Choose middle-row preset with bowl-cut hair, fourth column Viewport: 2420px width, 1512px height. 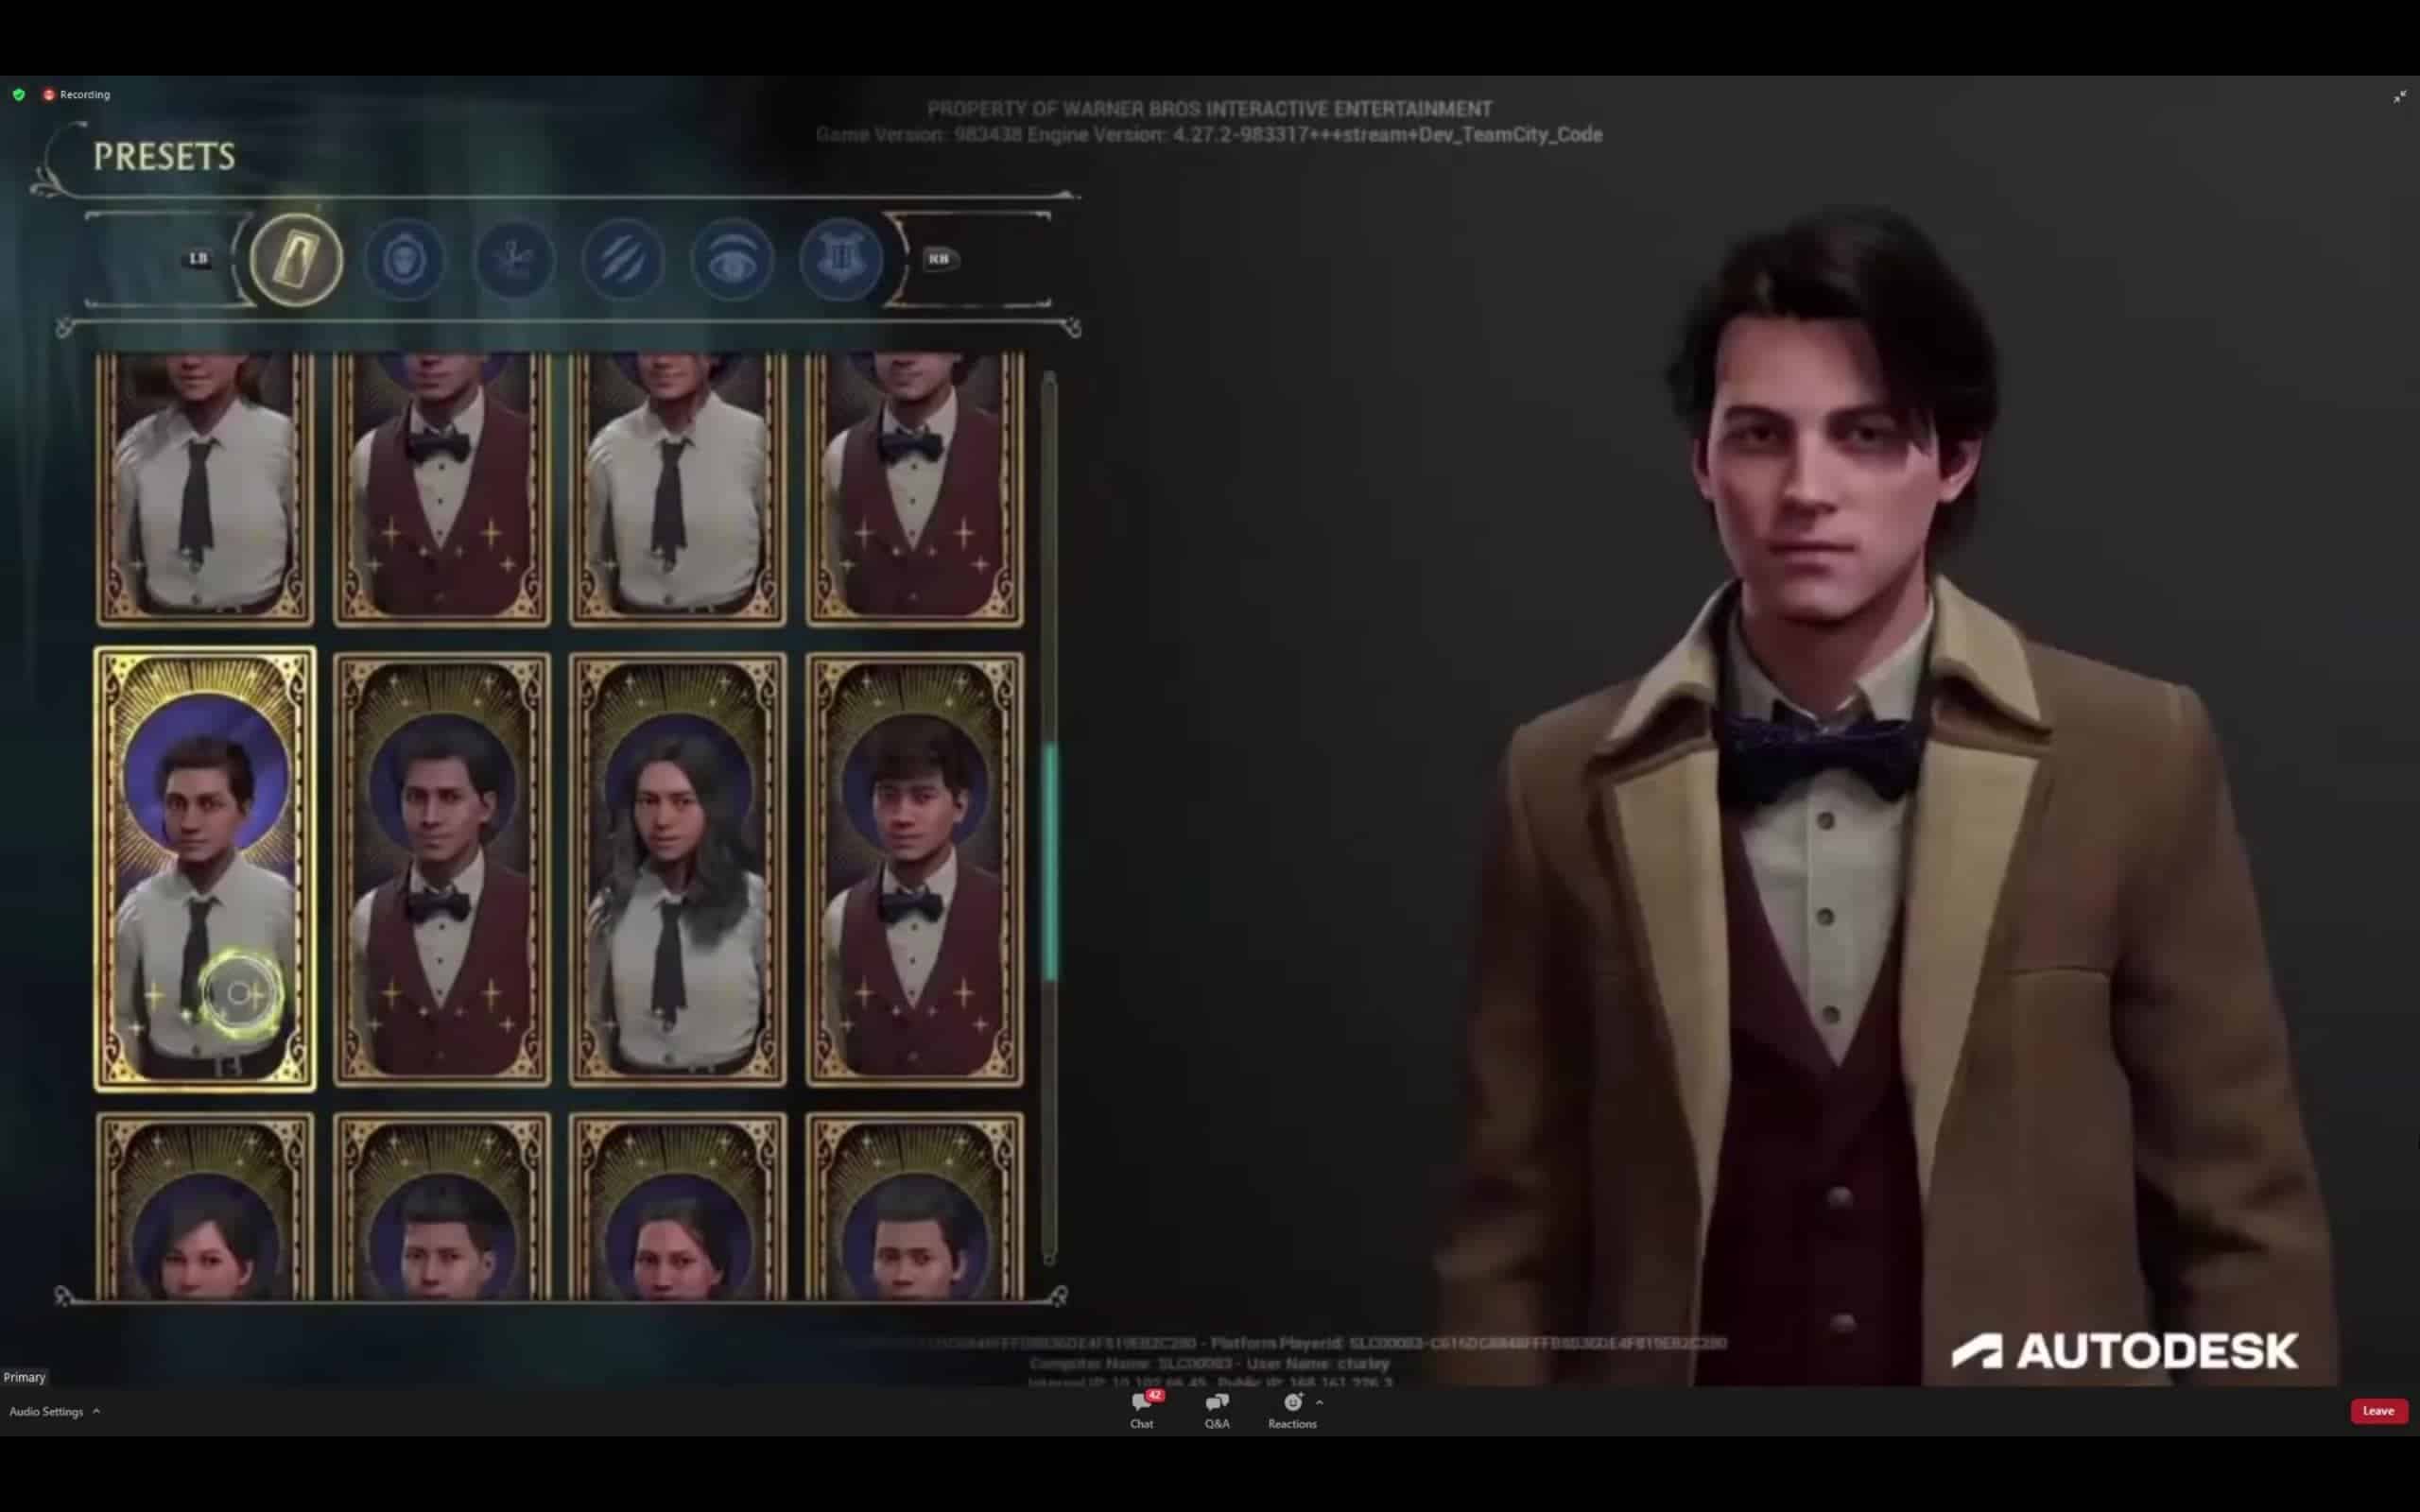pos(915,869)
